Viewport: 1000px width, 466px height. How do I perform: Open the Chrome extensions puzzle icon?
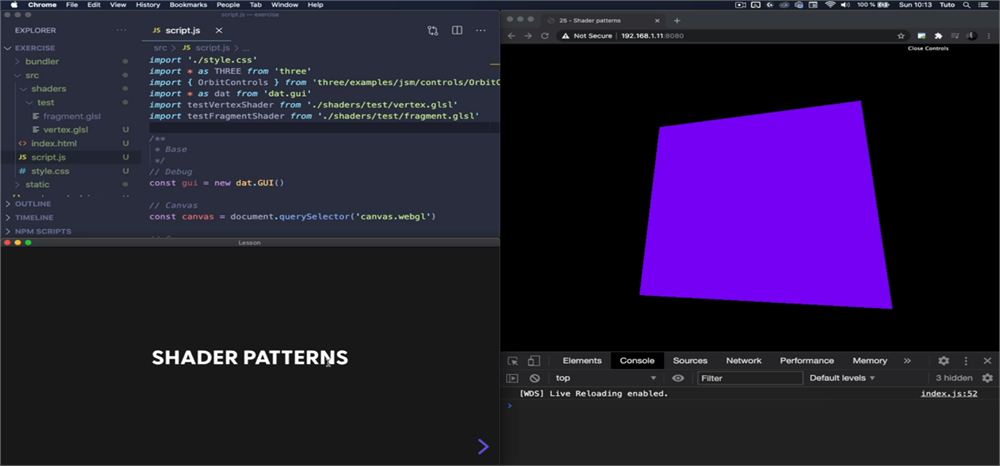coord(938,36)
